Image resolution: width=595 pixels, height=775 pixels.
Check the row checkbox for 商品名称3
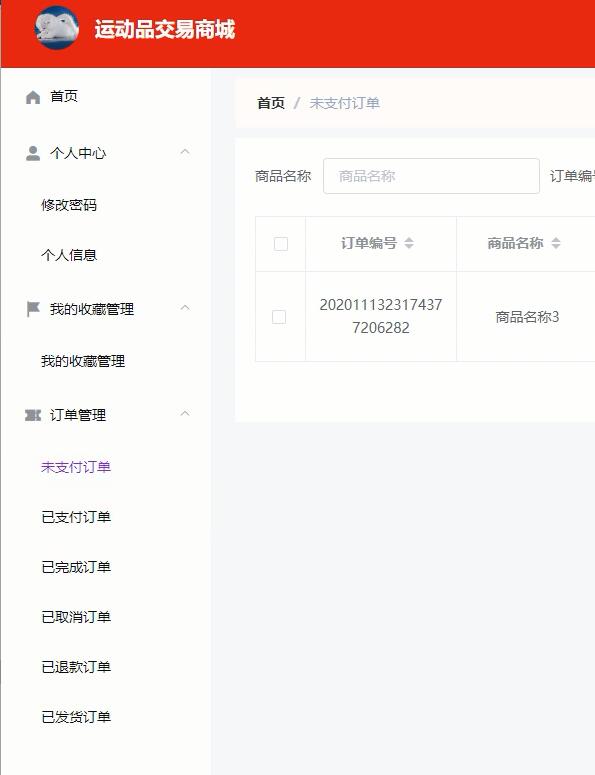click(x=279, y=317)
